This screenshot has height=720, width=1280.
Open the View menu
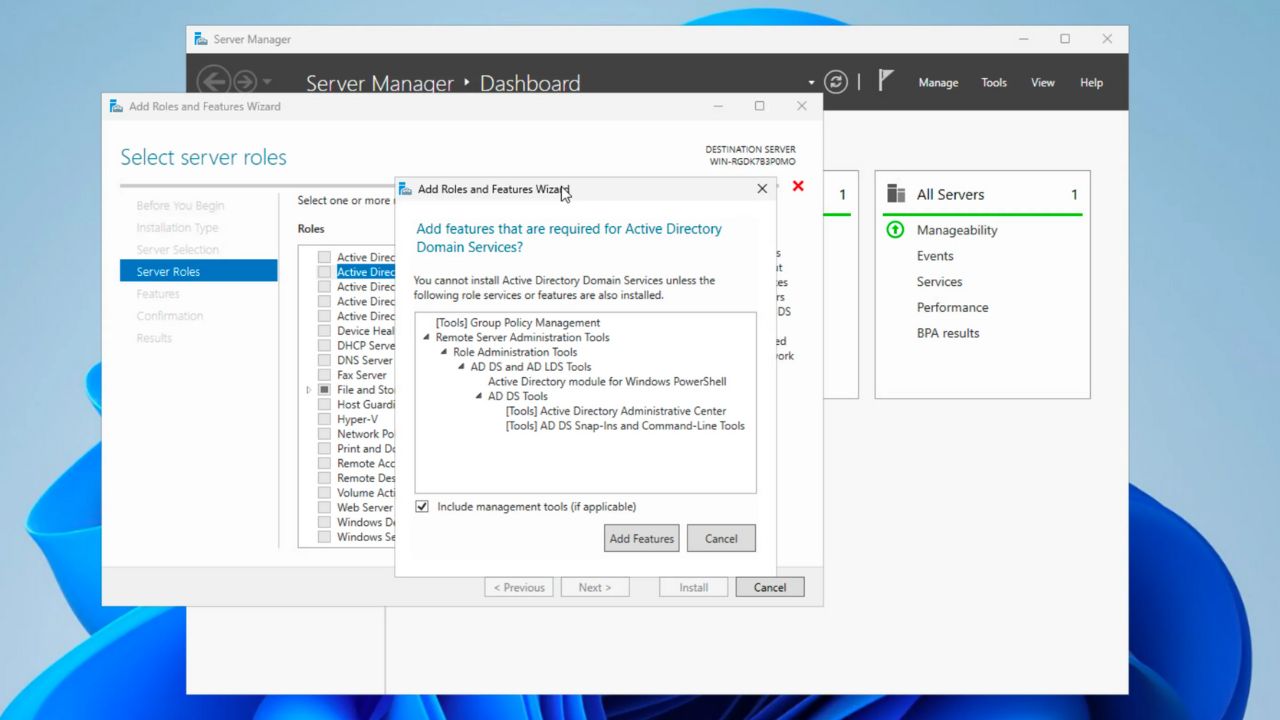(1043, 83)
